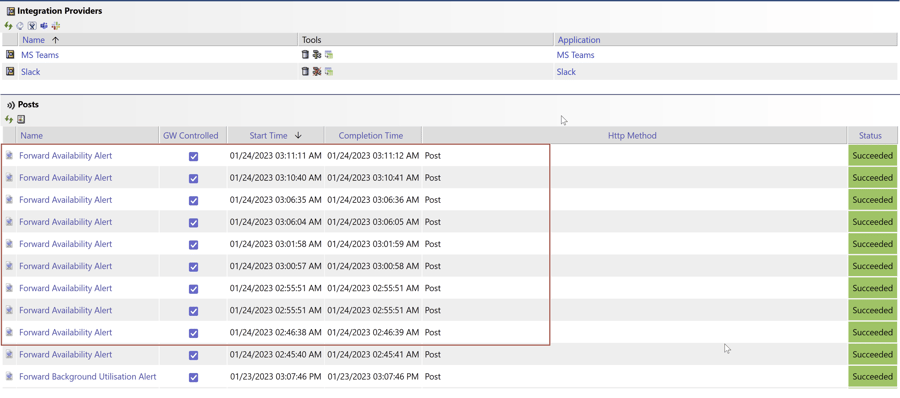
Task: Click the Integration Providers header icon
Action: click(10, 10)
